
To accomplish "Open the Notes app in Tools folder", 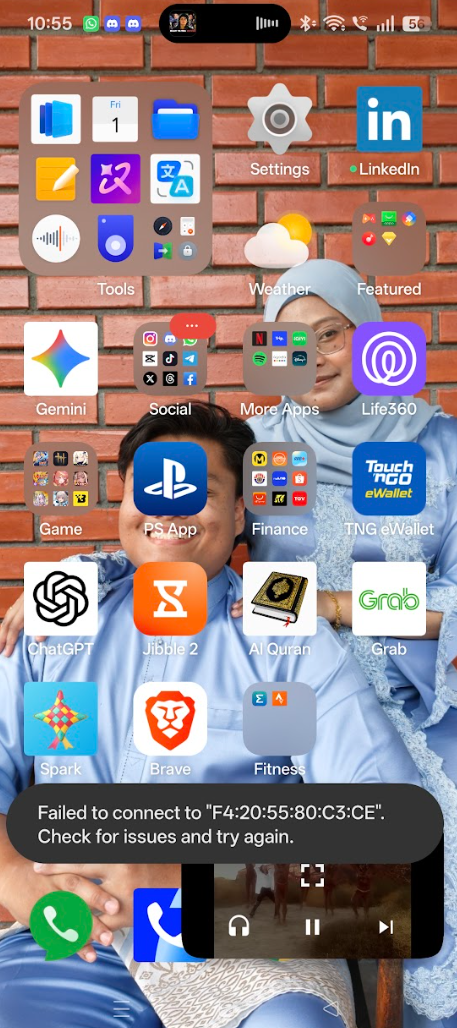I will point(56,178).
